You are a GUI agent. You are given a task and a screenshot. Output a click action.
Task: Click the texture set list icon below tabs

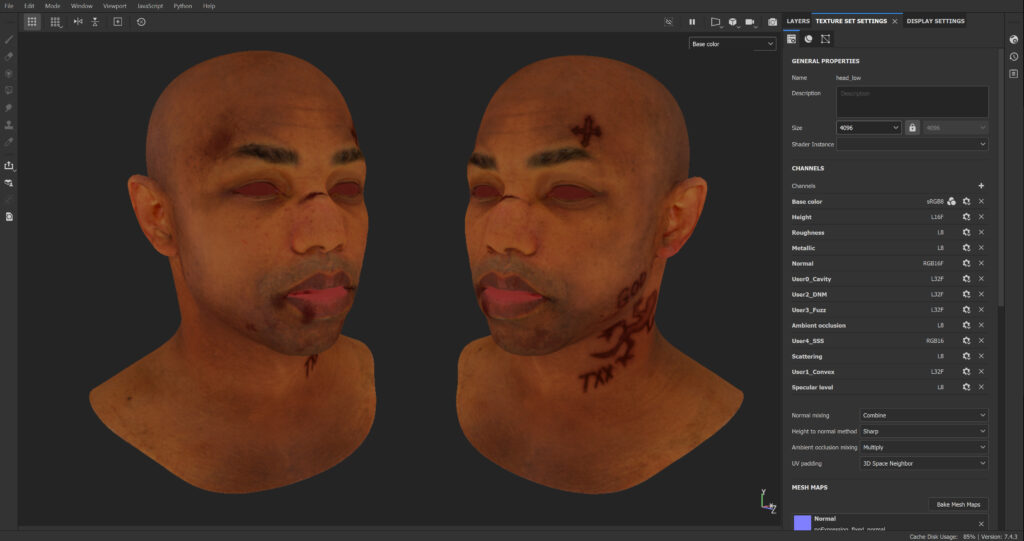point(792,39)
